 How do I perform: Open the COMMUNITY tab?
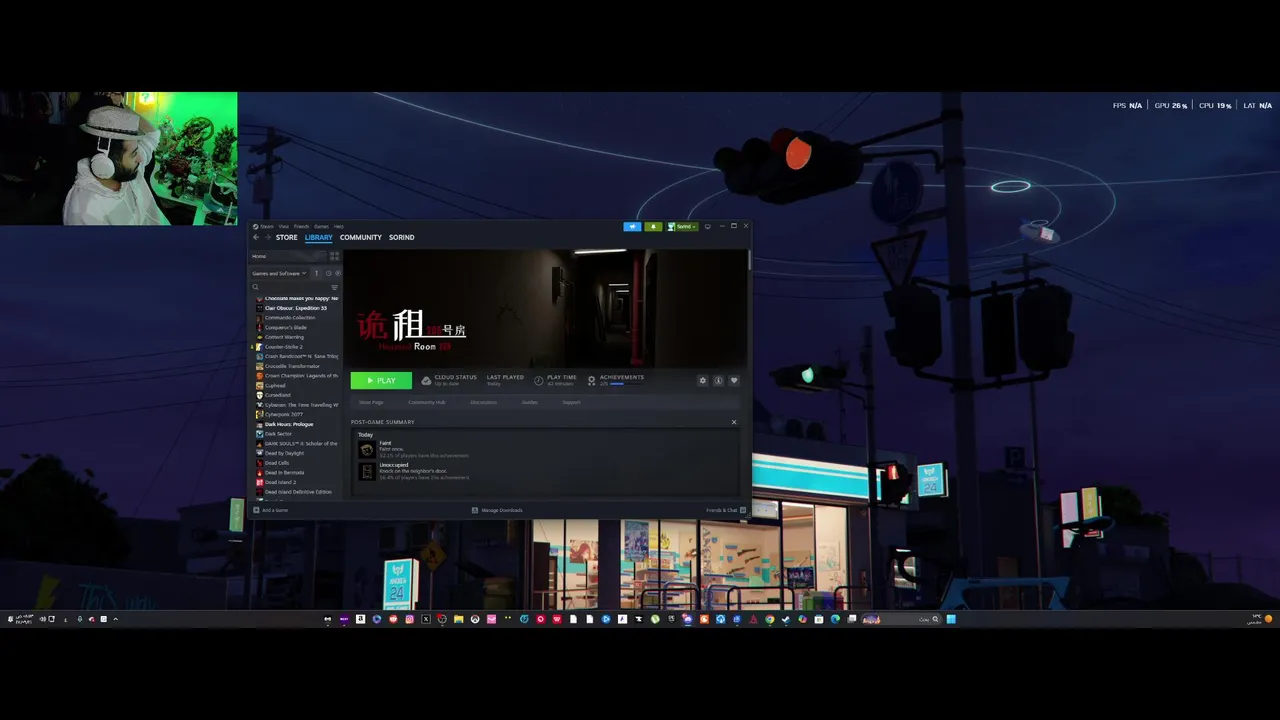(x=361, y=237)
